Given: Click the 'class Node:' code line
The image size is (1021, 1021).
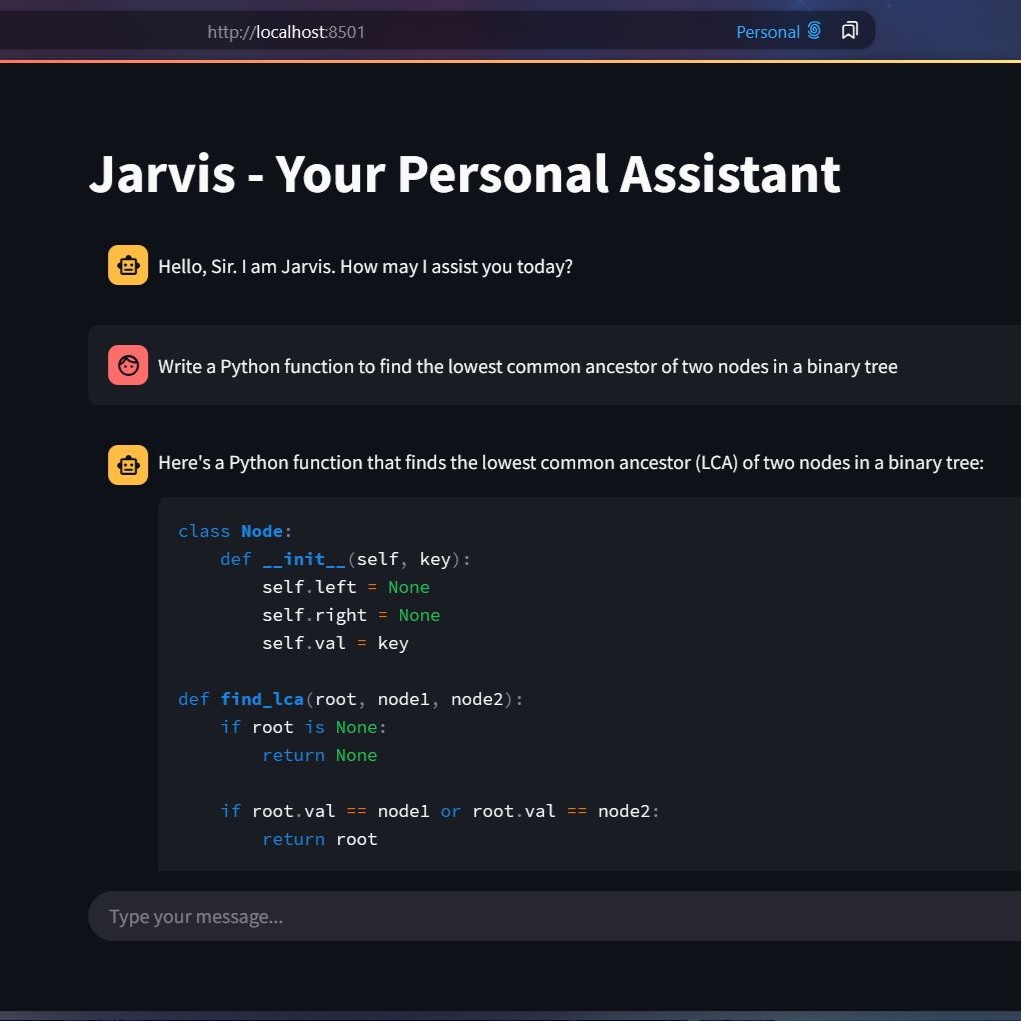Looking at the screenshot, I should point(235,531).
